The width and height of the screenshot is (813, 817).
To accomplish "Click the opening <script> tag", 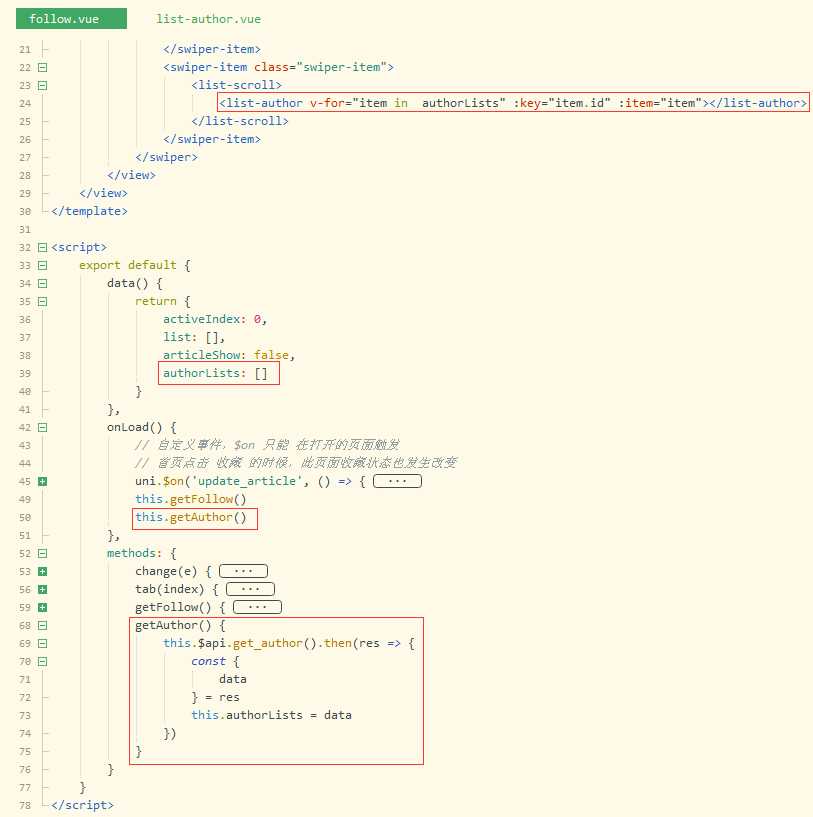I will tap(79, 247).
